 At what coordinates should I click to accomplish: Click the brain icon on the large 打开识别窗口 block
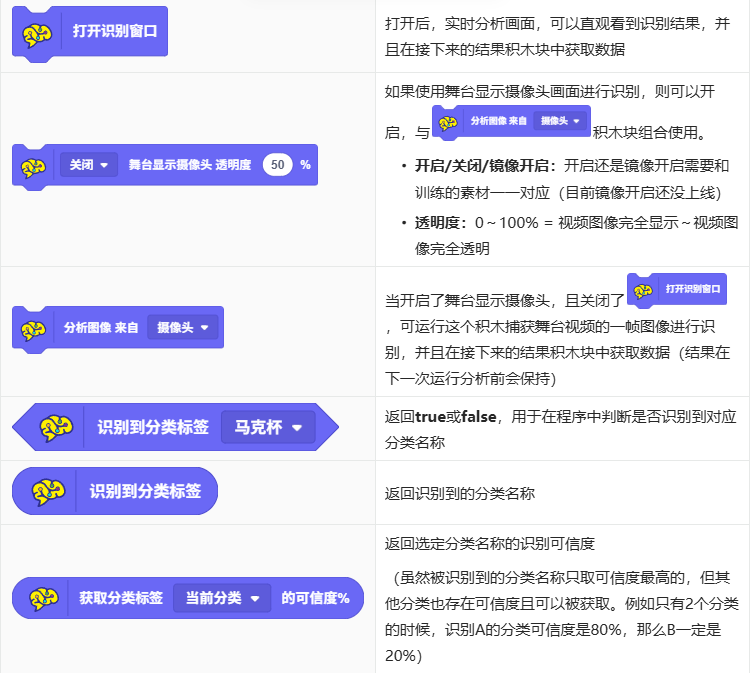click(38, 33)
